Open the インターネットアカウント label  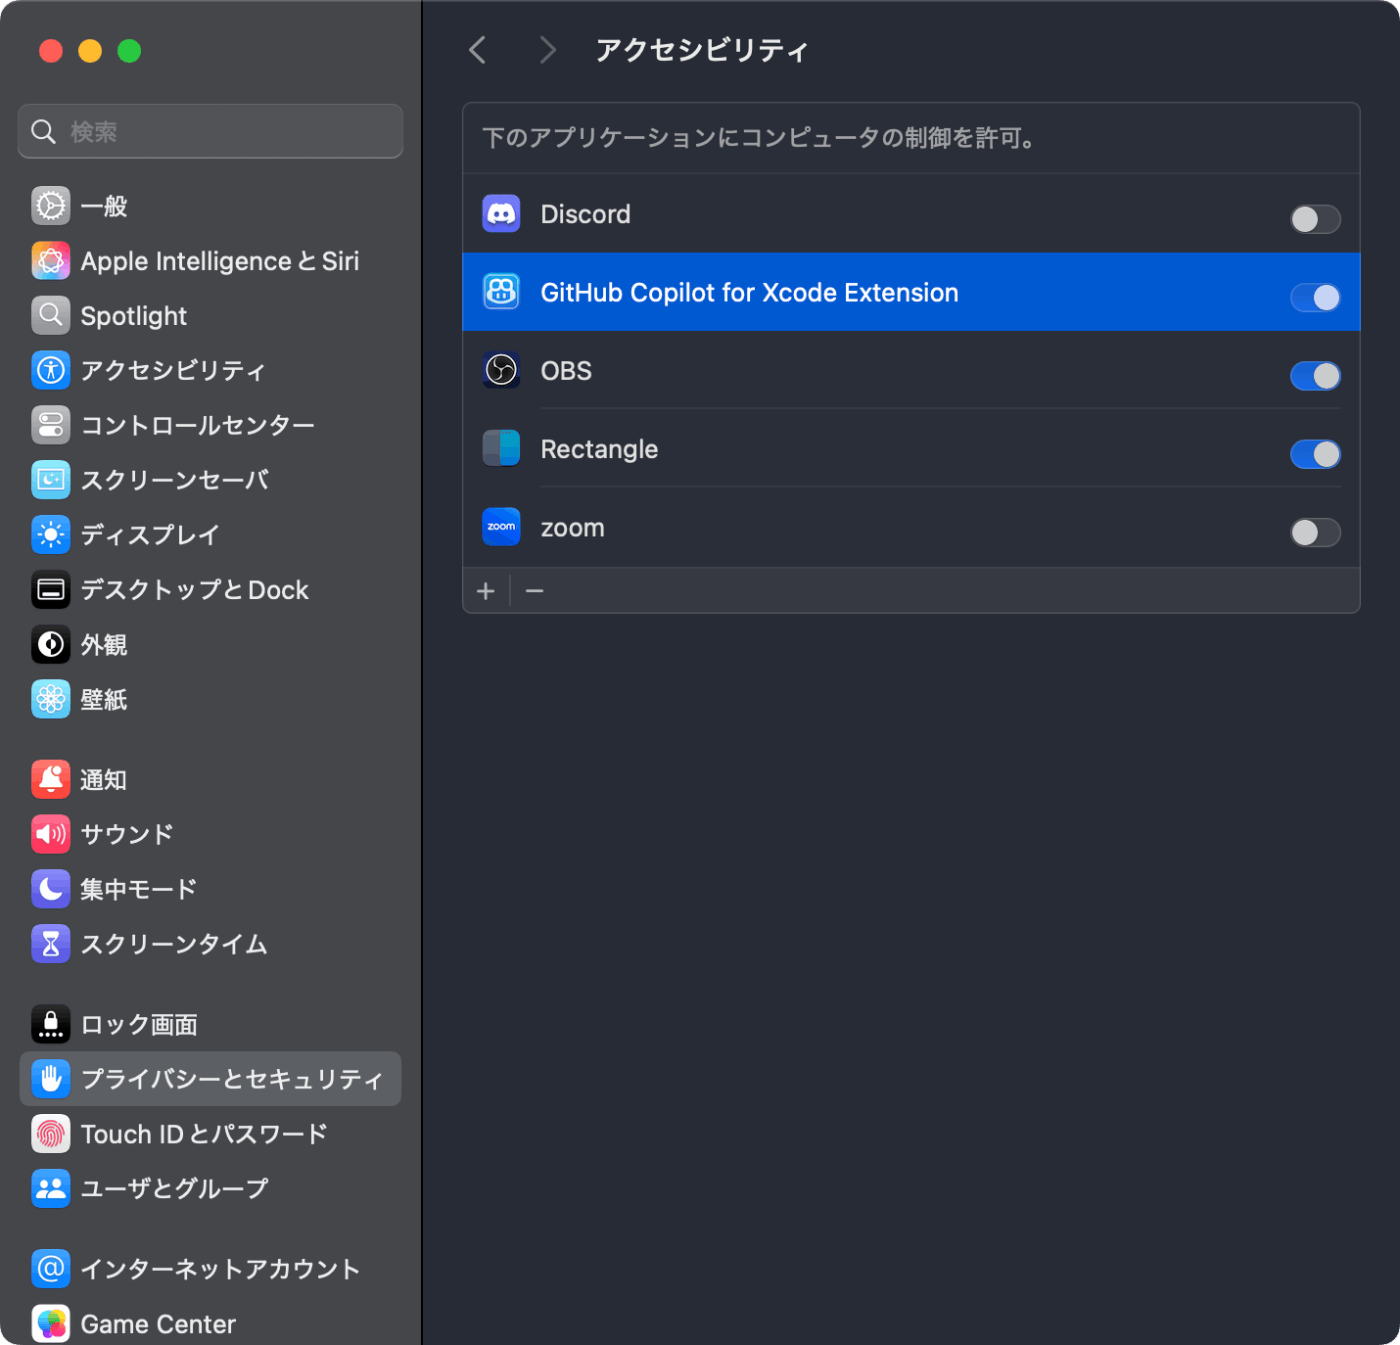point(220,1269)
